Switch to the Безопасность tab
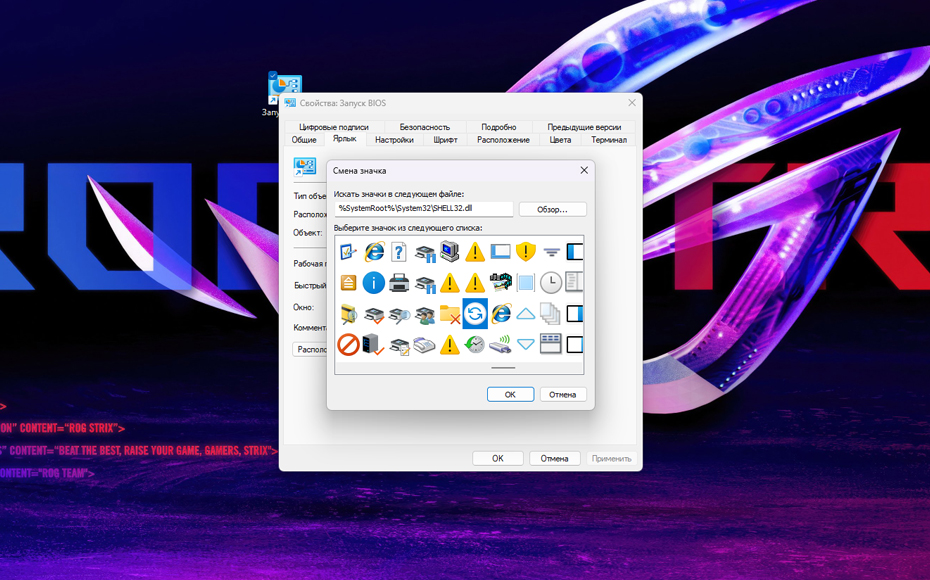This screenshot has width=930, height=580. tap(425, 127)
